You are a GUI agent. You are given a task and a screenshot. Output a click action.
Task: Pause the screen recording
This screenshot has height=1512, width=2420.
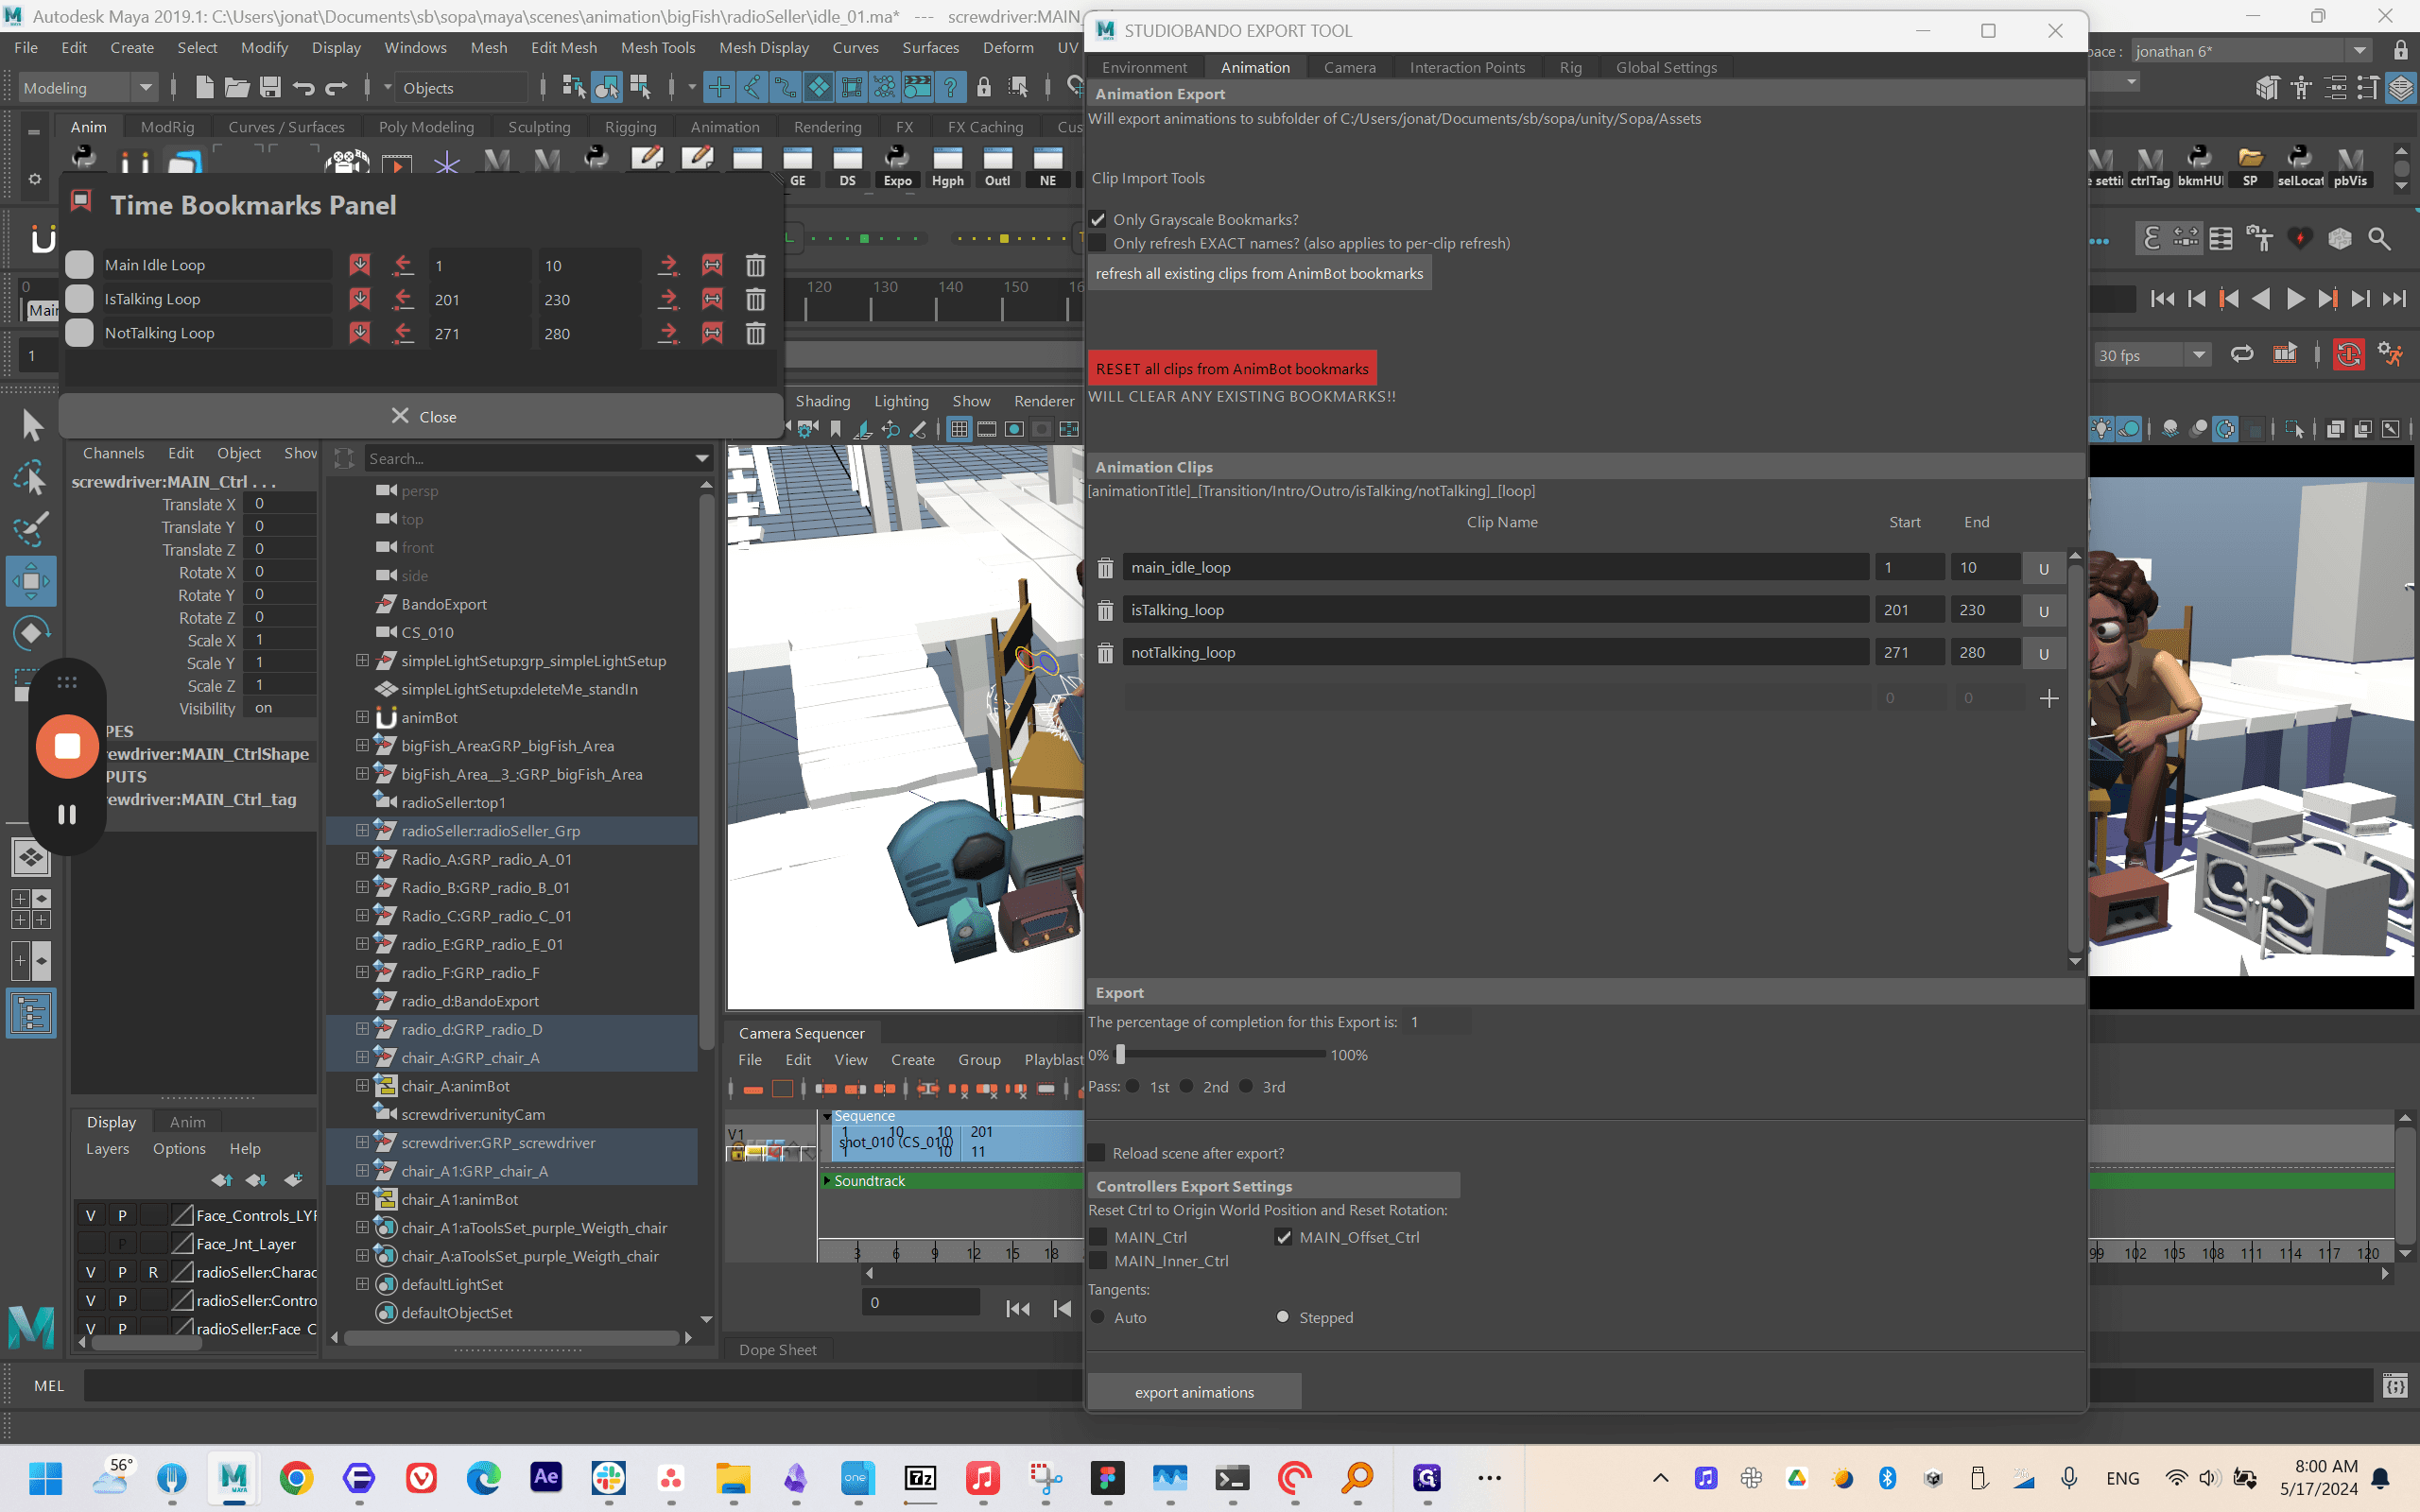67,814
